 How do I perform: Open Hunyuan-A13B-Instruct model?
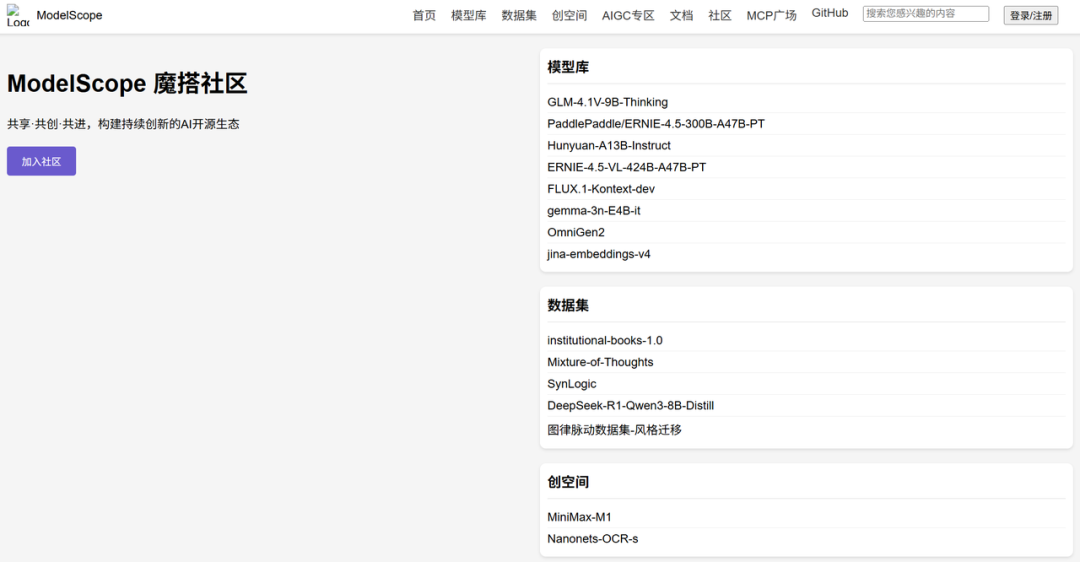pos(609,145)
